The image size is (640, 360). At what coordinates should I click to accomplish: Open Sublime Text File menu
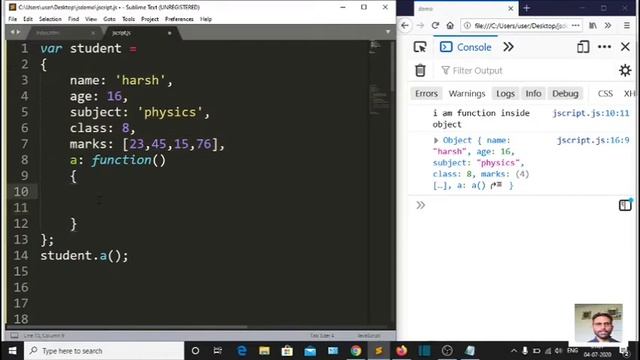[13, 19]
